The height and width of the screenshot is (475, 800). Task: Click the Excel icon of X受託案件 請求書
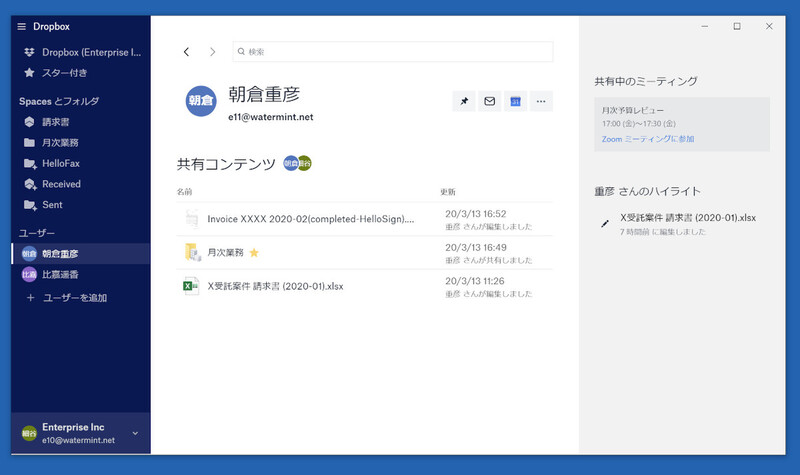[x=189, y=286]
